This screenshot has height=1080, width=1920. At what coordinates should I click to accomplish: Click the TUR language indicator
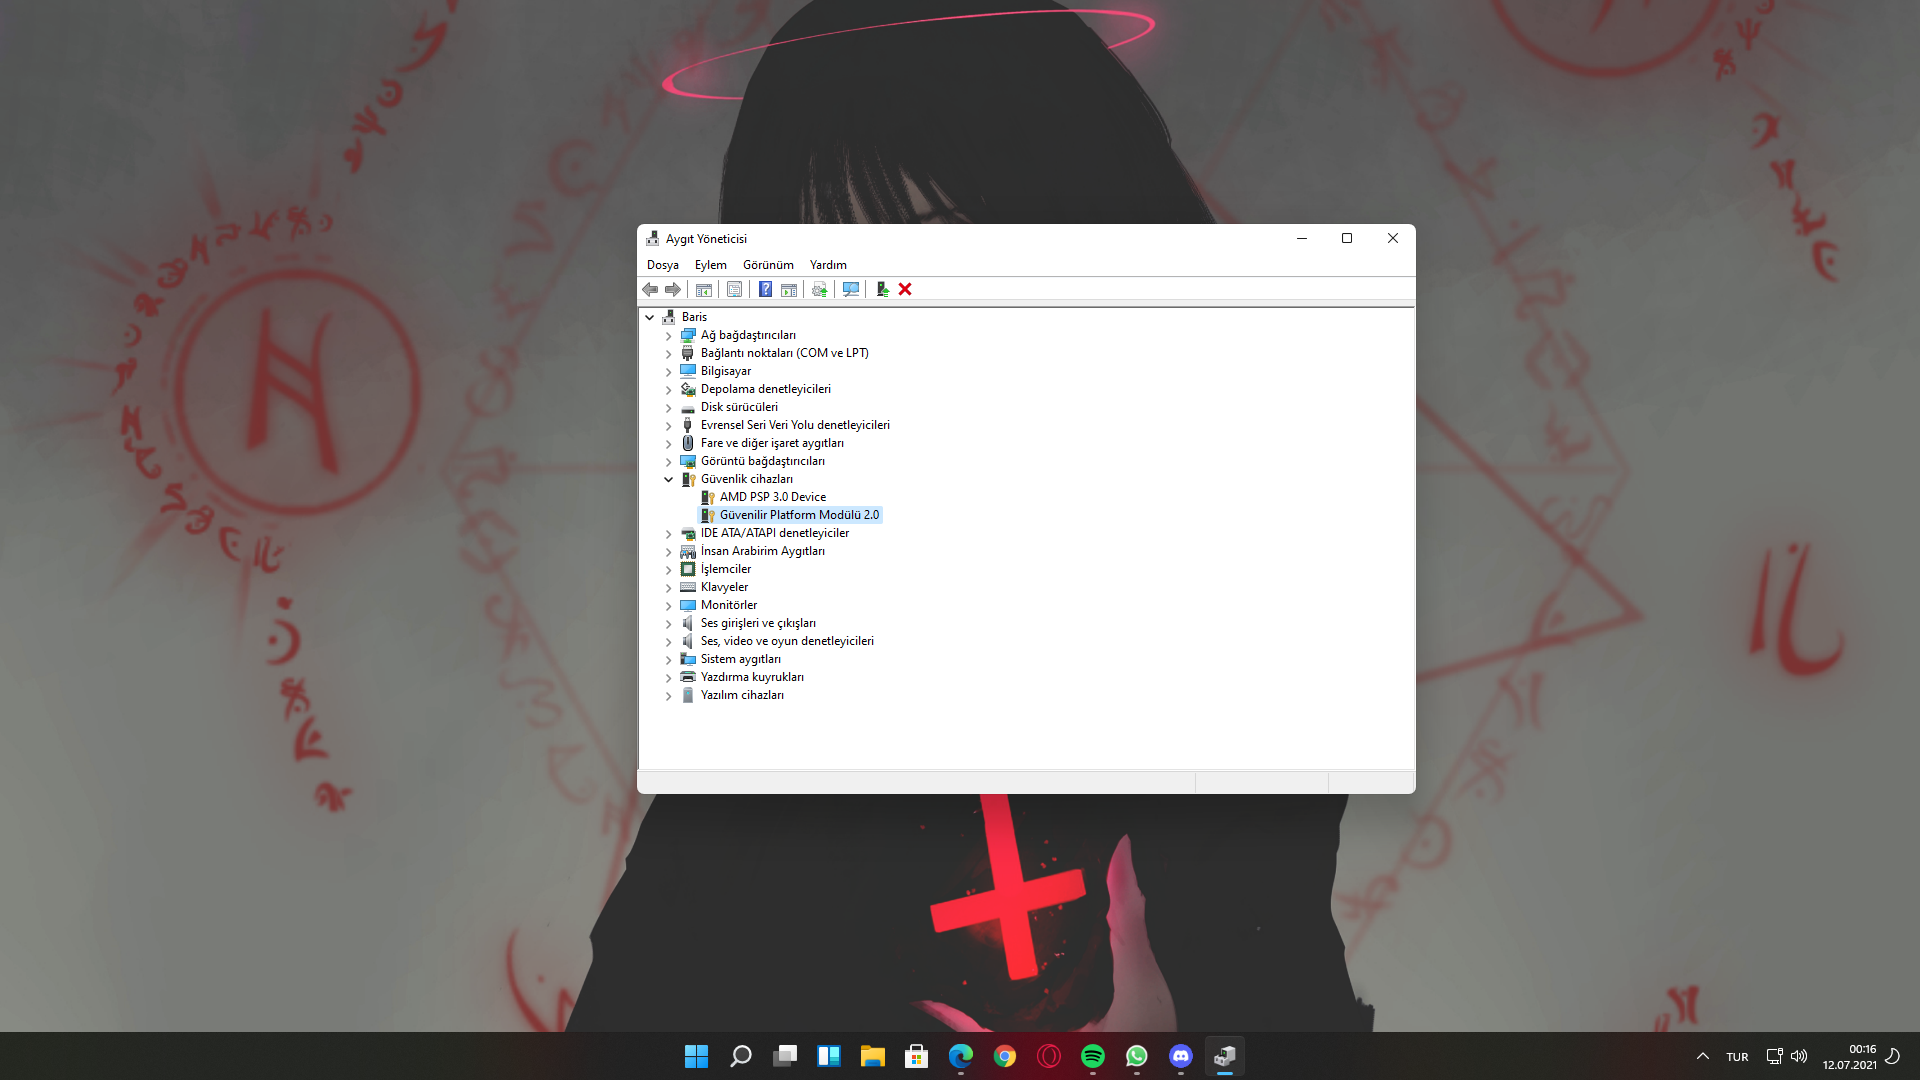pos(1737,1057)
